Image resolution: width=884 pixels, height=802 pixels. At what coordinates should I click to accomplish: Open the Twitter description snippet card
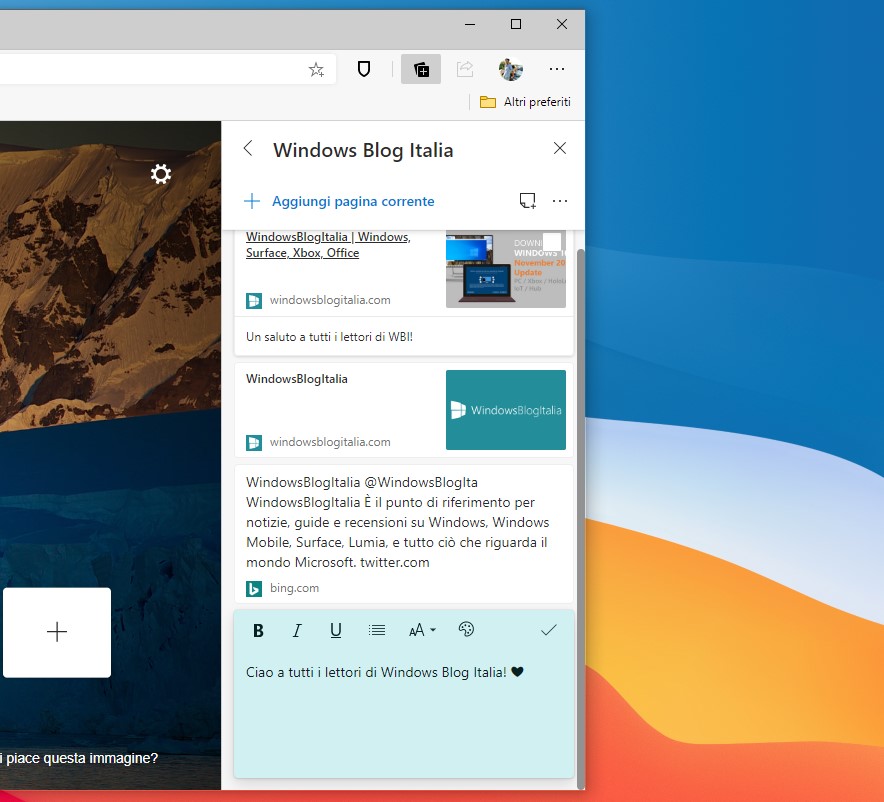click(404, 534)
